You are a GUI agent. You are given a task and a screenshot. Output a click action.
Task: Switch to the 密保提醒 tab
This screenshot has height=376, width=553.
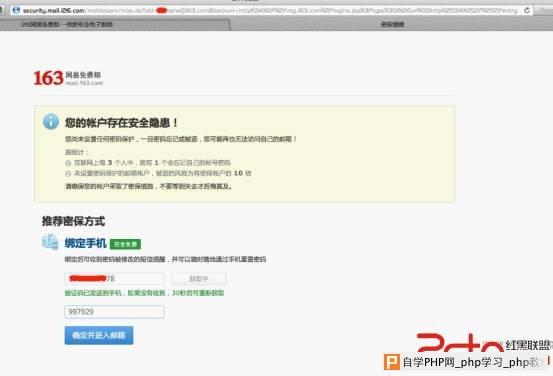[392, 24]
